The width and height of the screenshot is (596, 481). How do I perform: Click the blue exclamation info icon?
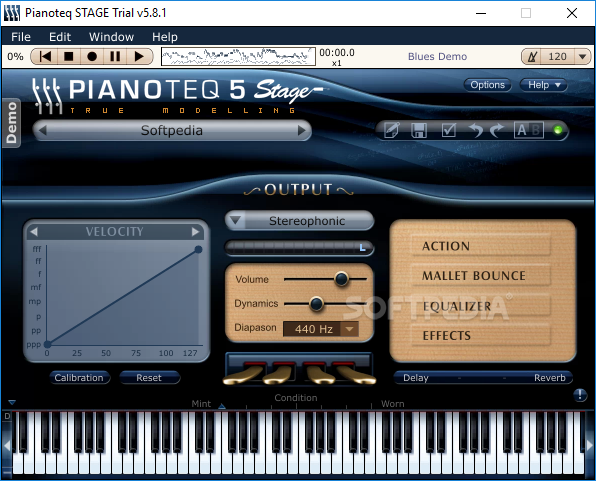pyautogui.click(x=580, y=395)
